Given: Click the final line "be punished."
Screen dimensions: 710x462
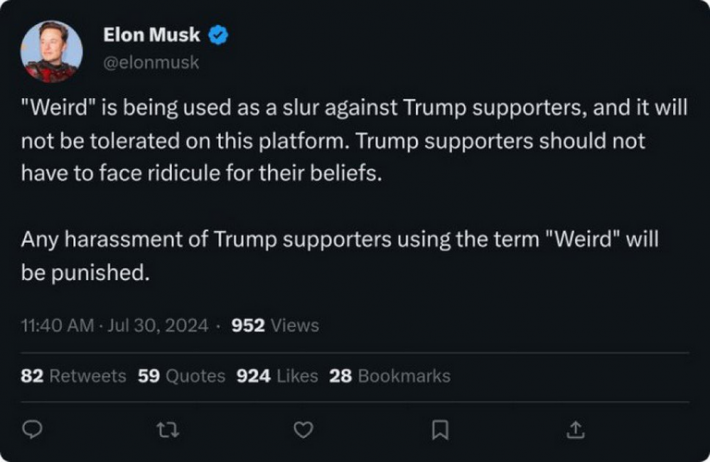Looking at the screenshot, I should point(85,273).
